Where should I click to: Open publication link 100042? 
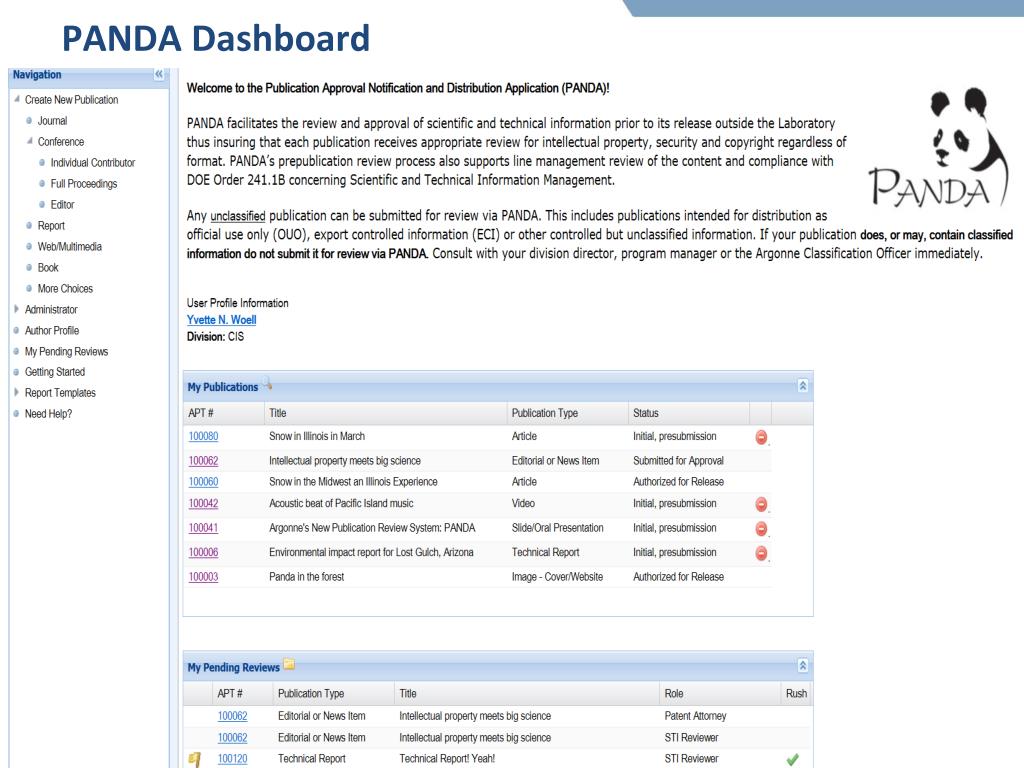tap(203, 504)
